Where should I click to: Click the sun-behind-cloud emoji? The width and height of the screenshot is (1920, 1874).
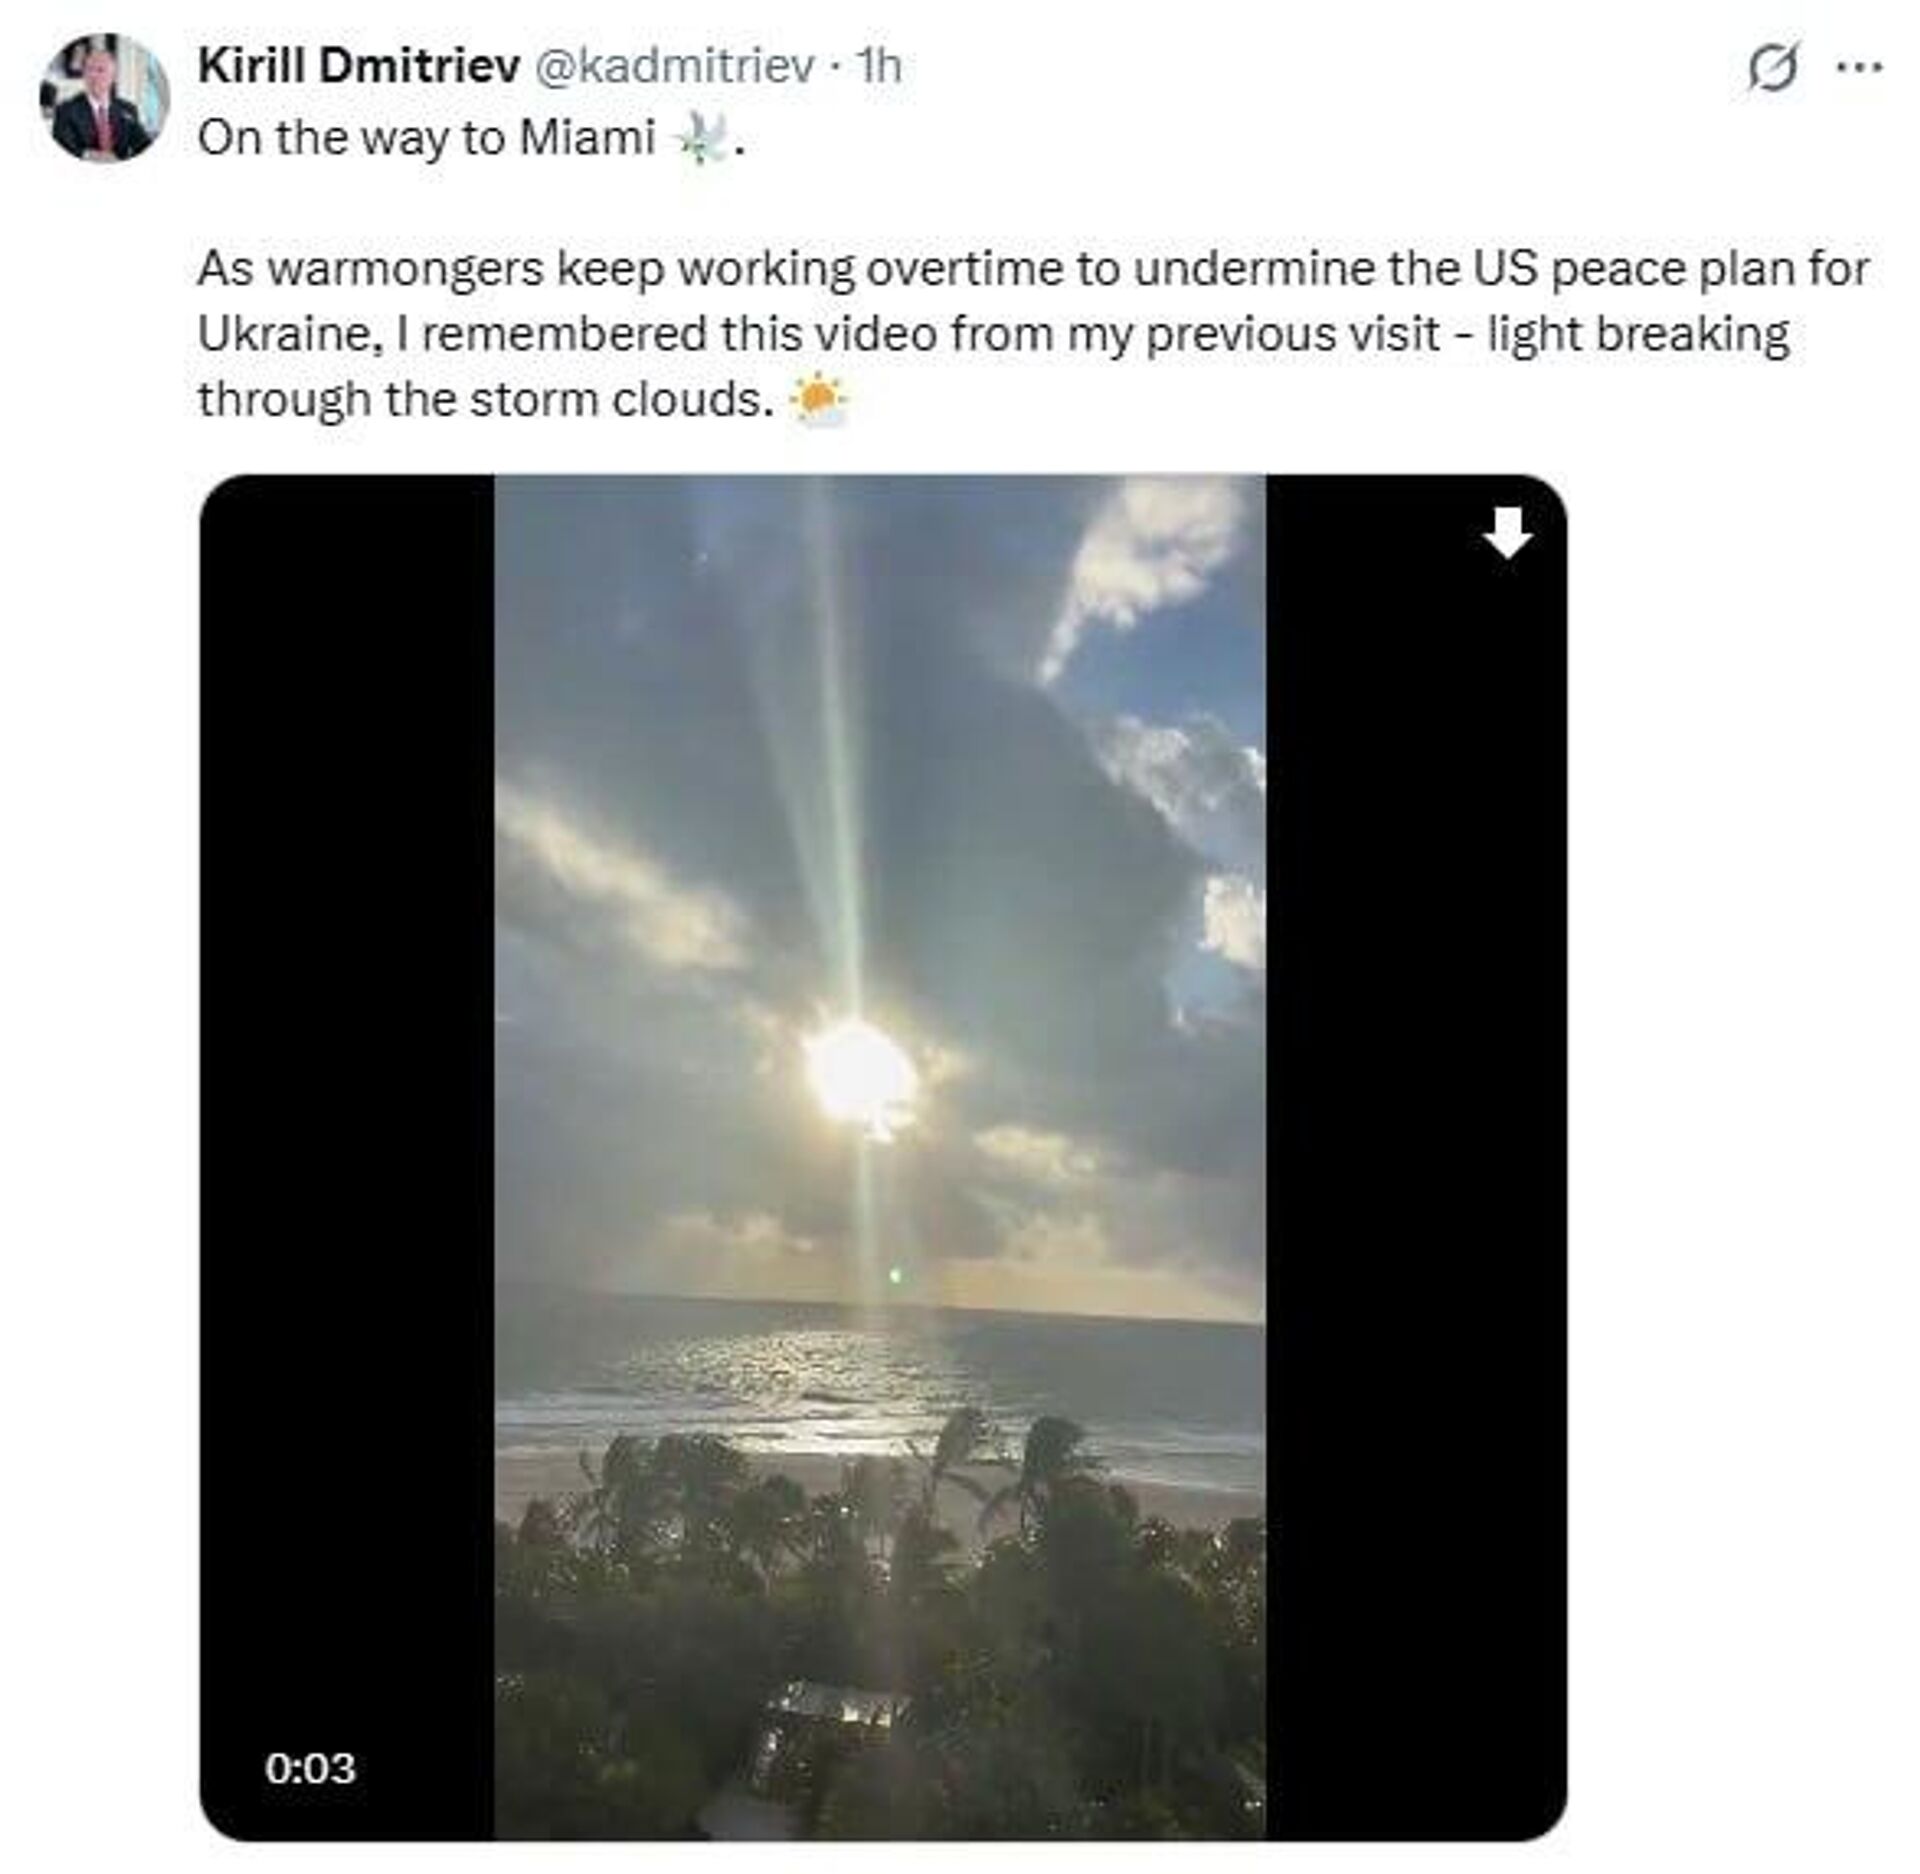pyautogui.click(x=818, y=401)
